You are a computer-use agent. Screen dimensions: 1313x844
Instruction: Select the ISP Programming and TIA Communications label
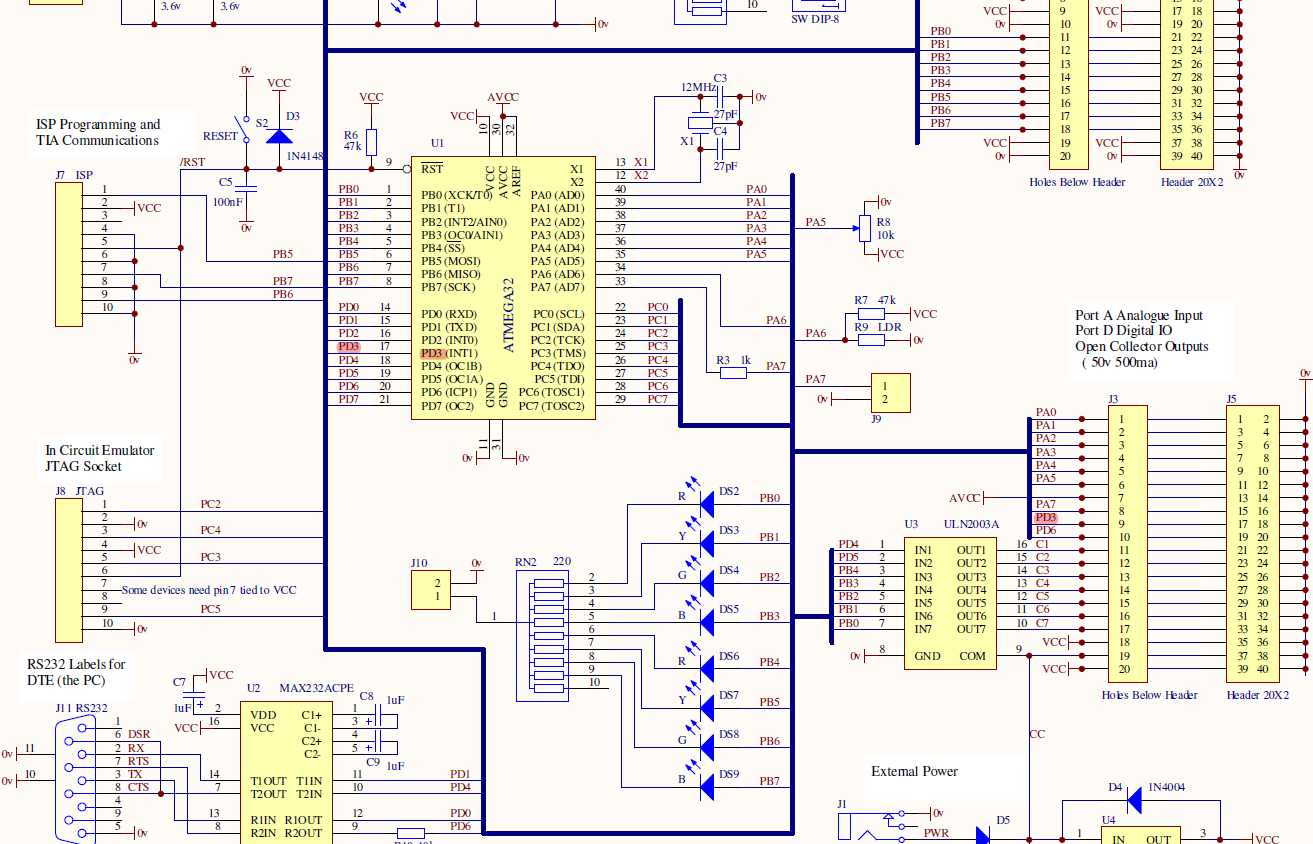tap(95, 131)
